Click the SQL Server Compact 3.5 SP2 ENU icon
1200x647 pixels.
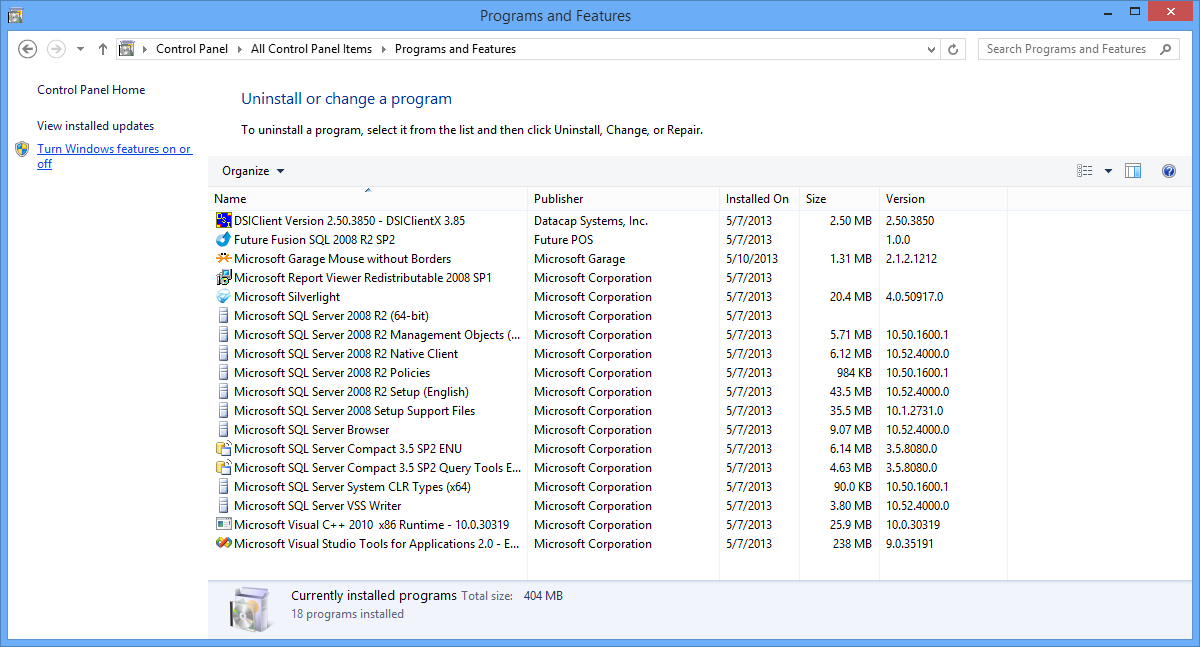tap(223, 449)
